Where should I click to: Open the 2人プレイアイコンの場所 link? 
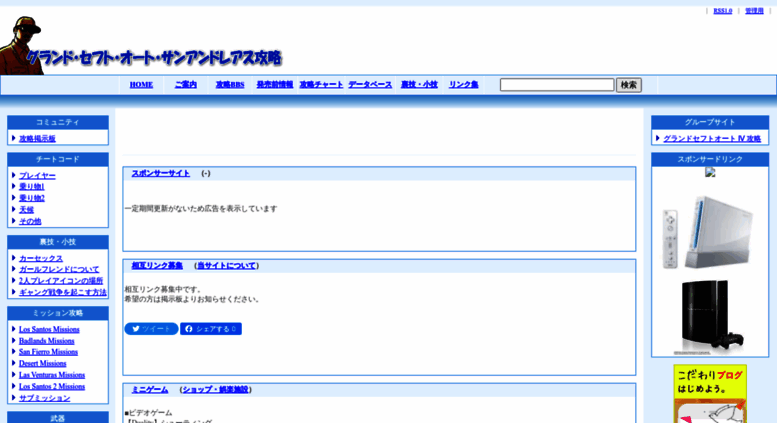[x=61, y=280]
